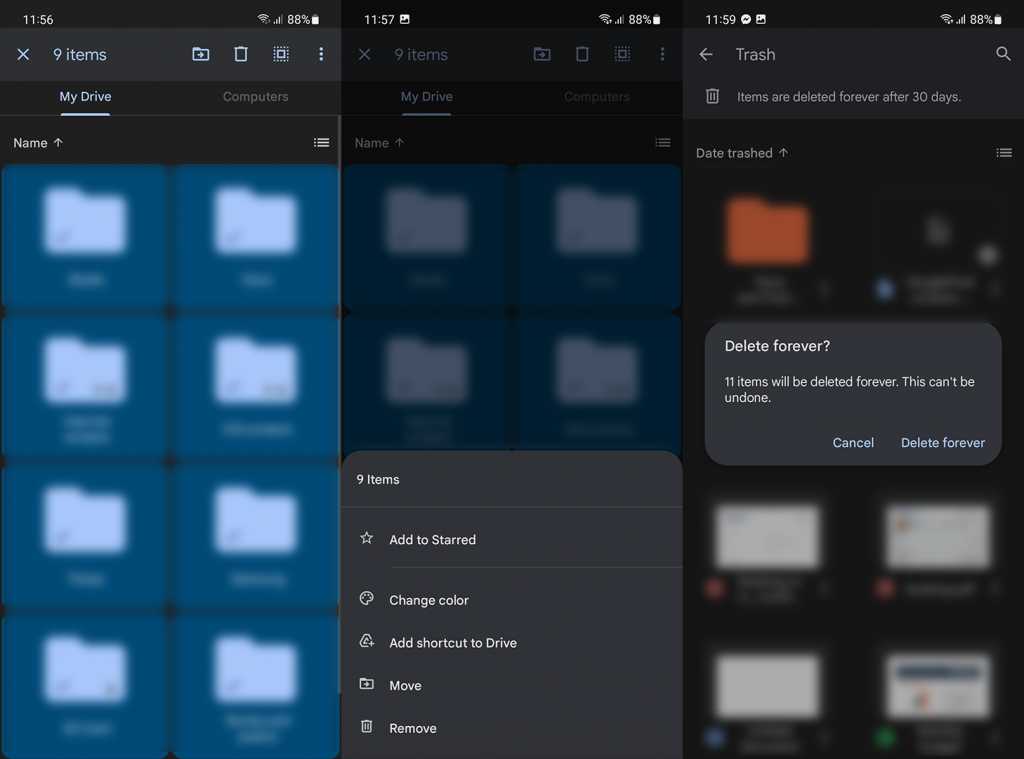The width and height of the screenshot is (1024, 759).
Task: Tap the trash icon in the dimmed middle toolbar
Action: pos(582,54)
